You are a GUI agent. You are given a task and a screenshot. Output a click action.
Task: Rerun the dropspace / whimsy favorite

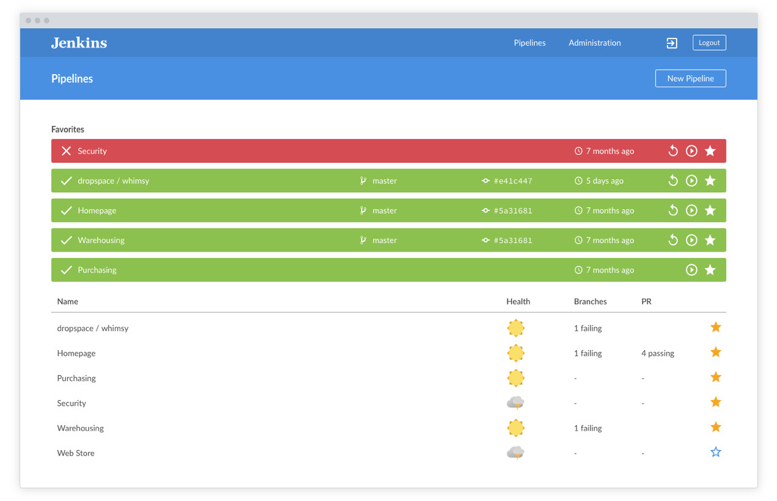point(672,180)
